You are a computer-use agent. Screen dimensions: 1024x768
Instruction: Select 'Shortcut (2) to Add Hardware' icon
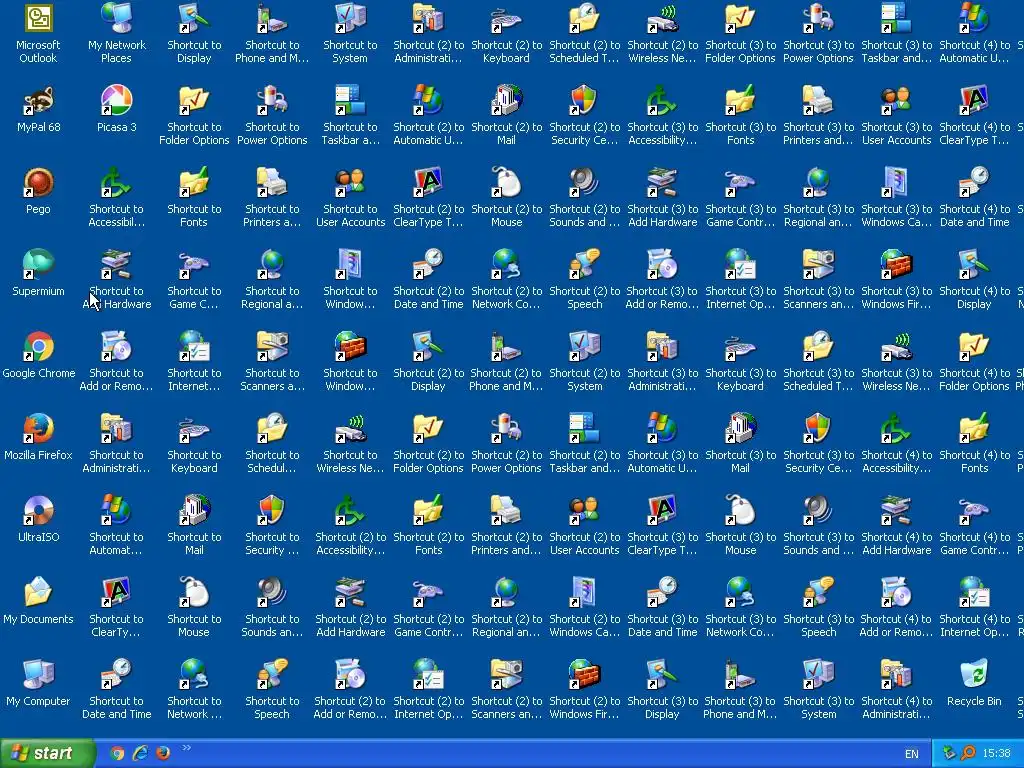point(350,607)
